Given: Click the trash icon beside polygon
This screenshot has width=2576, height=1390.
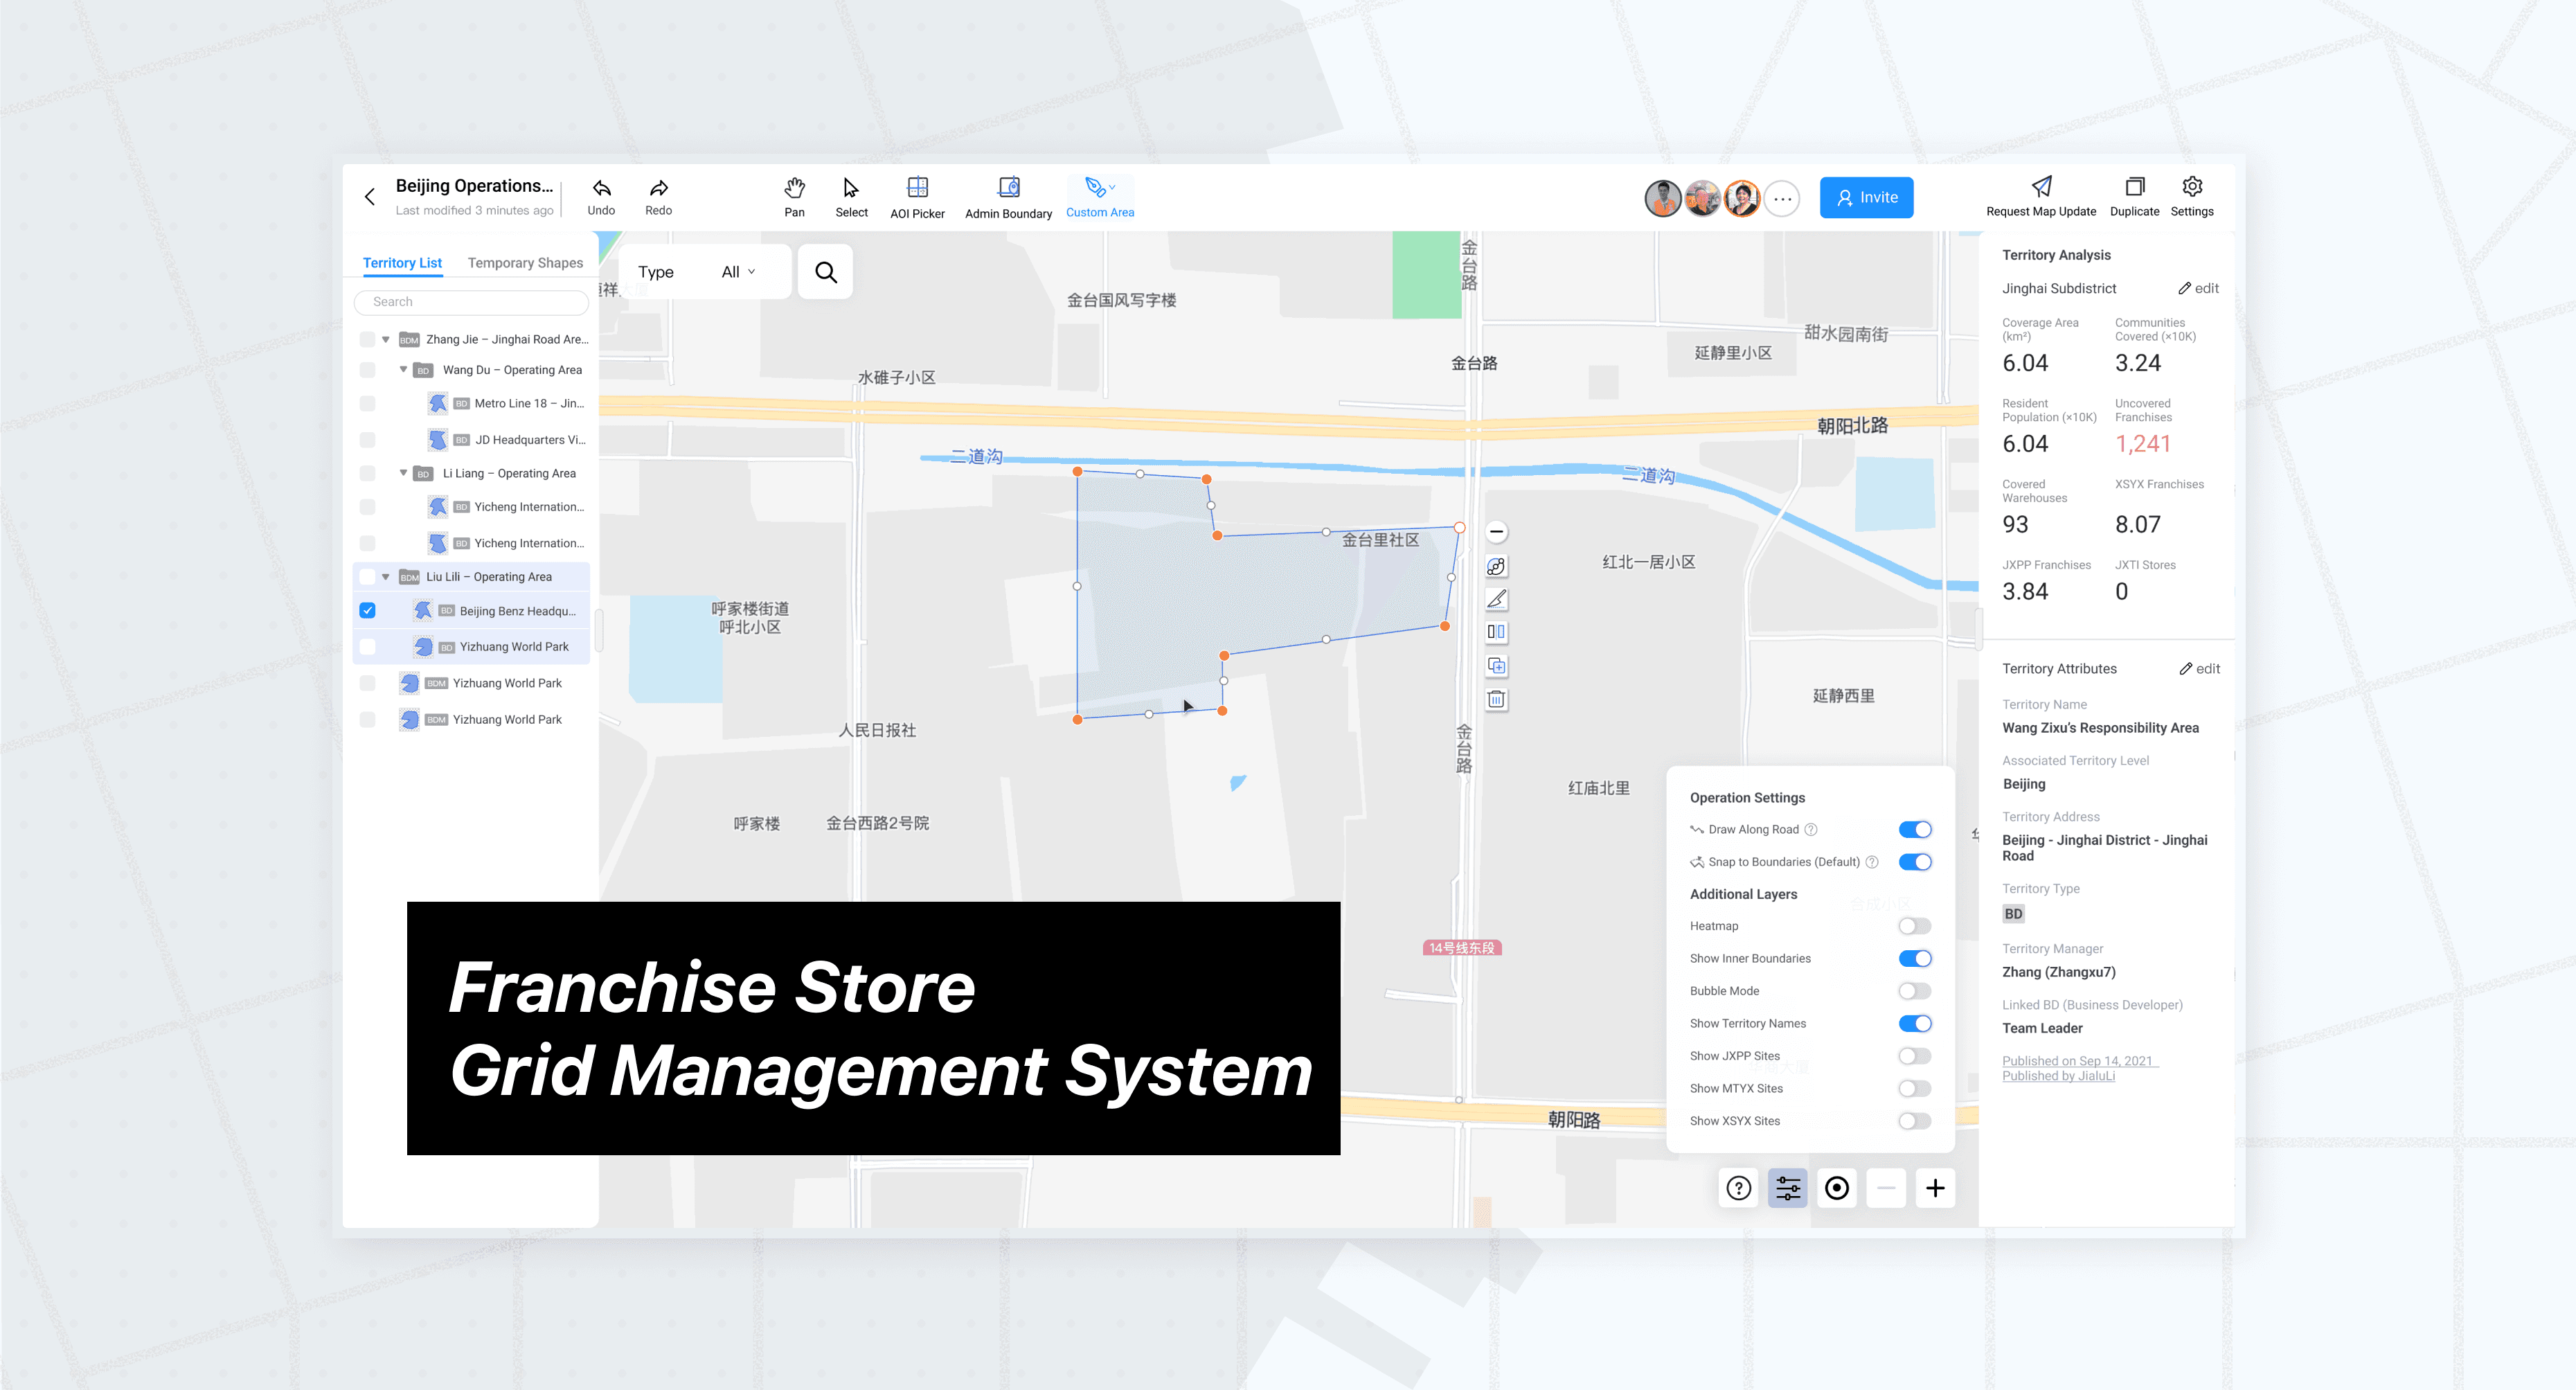Looking at the screenshot, I should [x=1496, y=699].
